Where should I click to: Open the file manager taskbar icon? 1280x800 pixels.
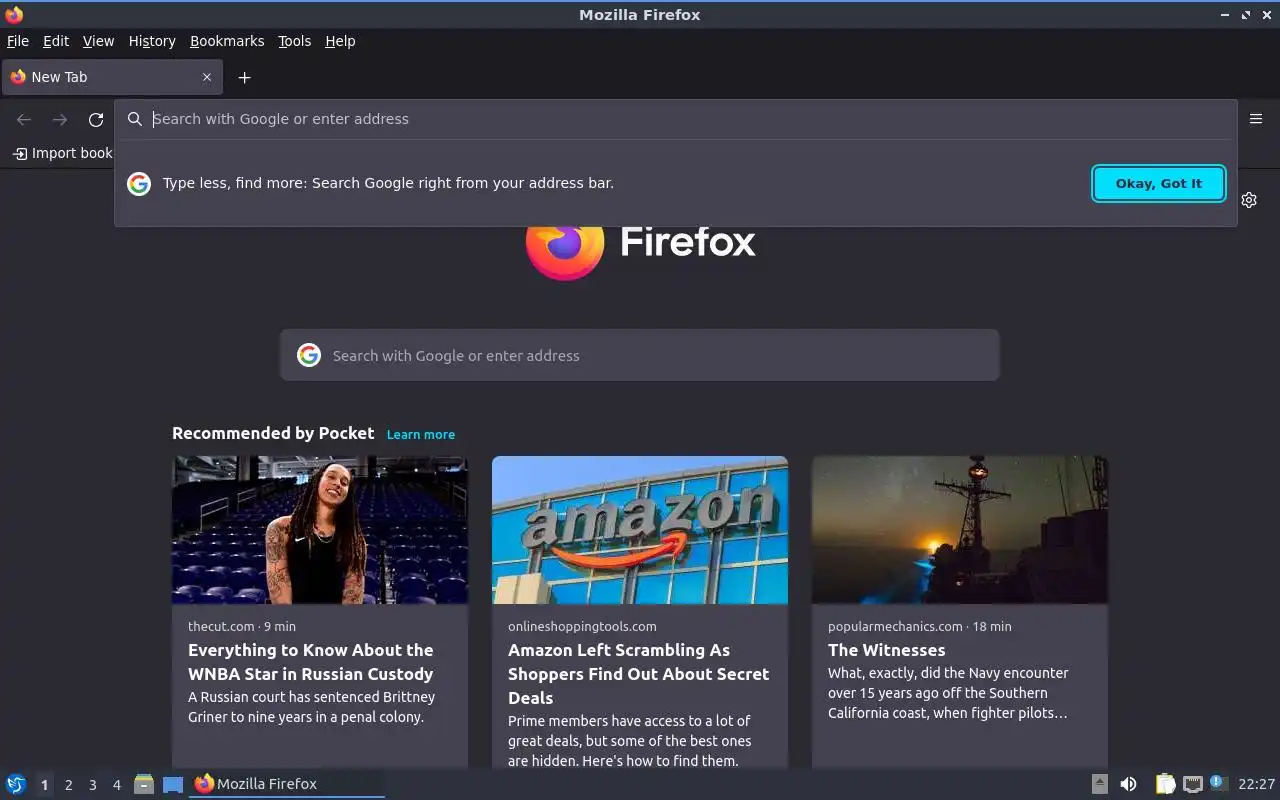tap(144, 784)
